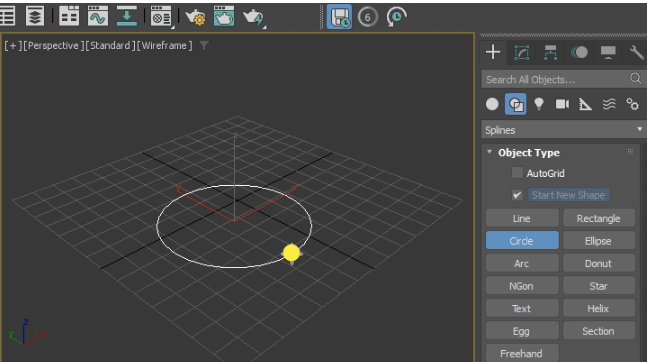This screenshot has width=650, height=362.
Task: Collapse the Object Type rollout
Action: [x=489, y=152]
